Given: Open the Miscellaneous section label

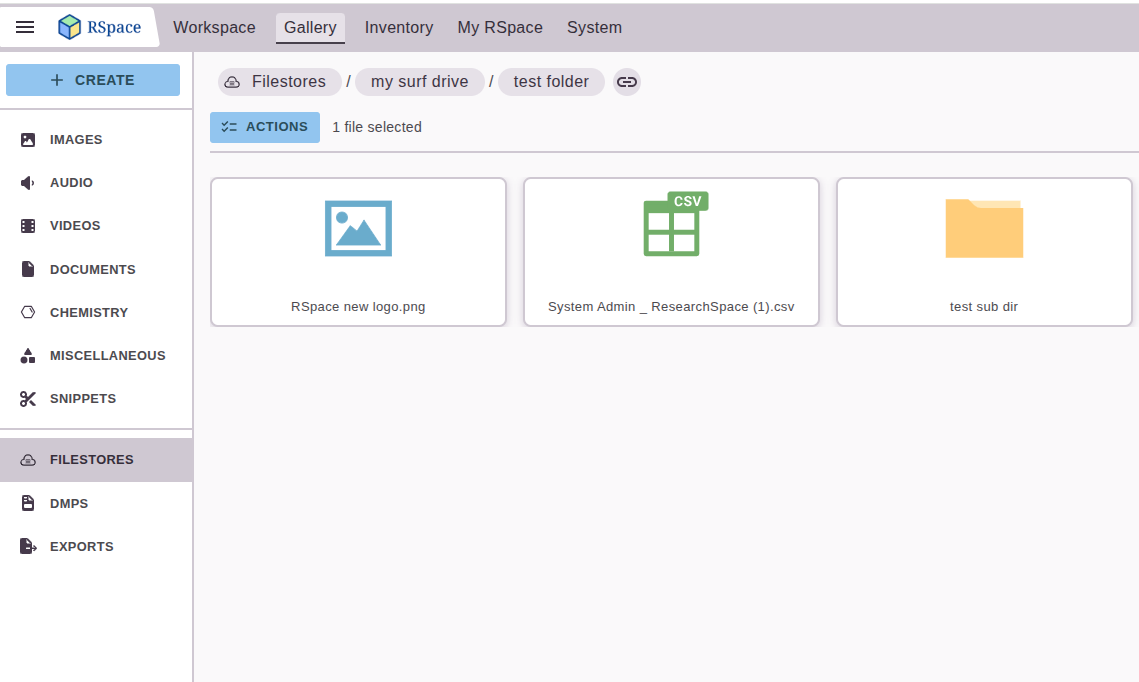Looking at the screenshot, I should tap(108, 356).
